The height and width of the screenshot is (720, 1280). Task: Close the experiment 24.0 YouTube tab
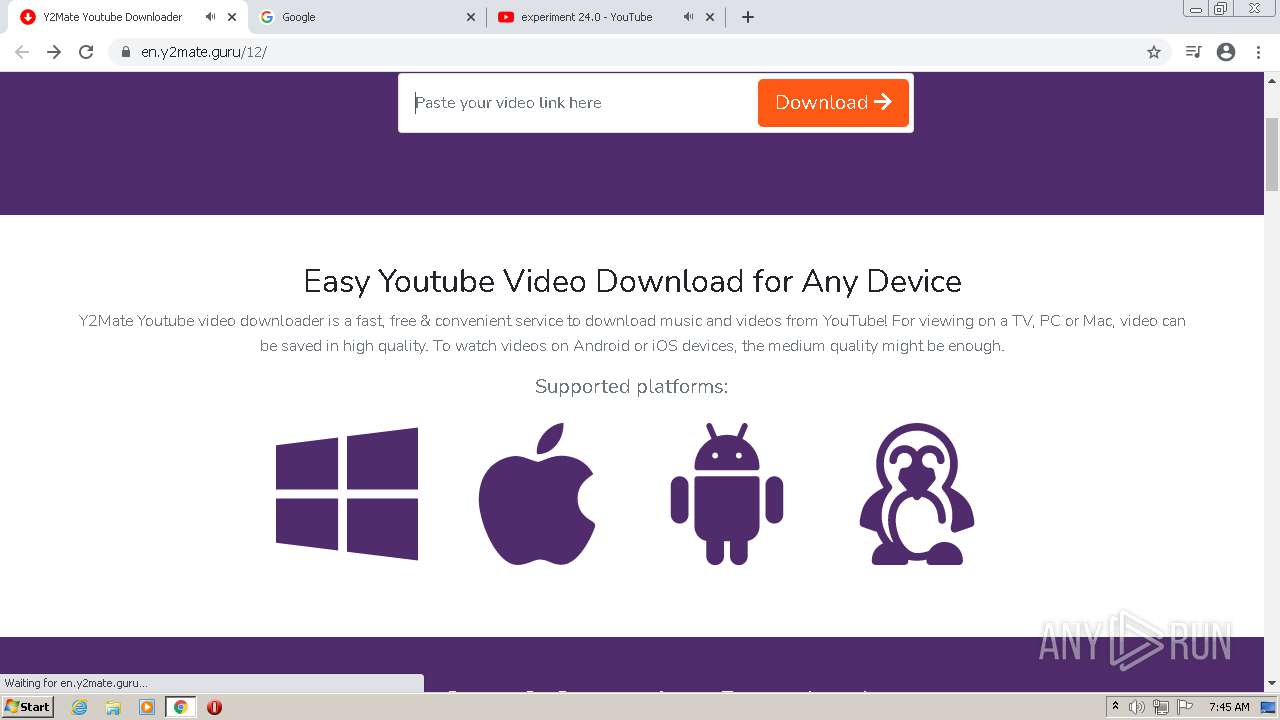pyautogui.click(x=710, y=17)
